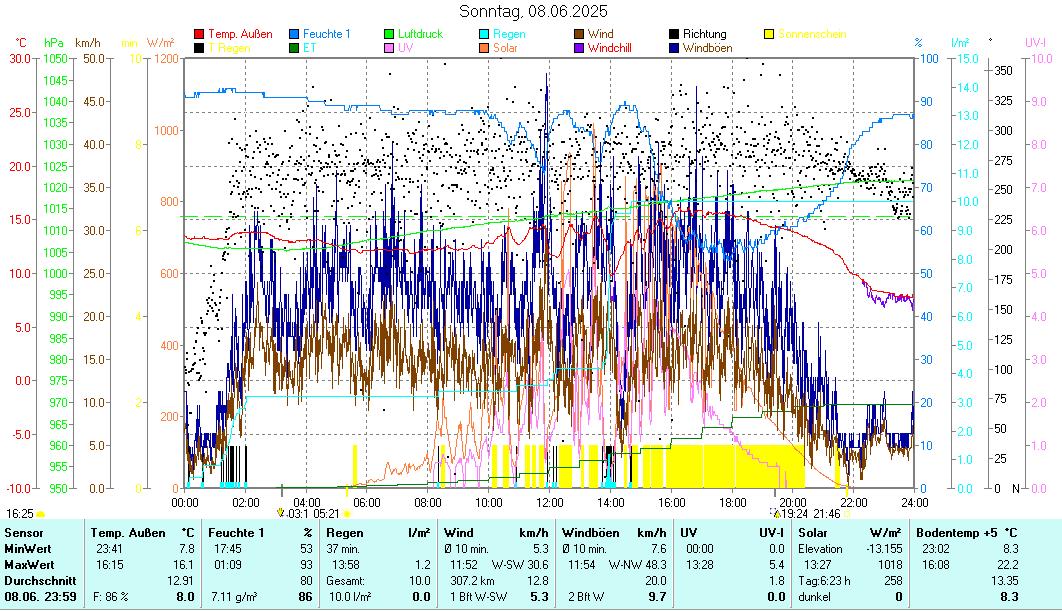Click the brown Wind legend swatch
The height and width of the screenshot is (611, 1062).
(x=580, y=34)
